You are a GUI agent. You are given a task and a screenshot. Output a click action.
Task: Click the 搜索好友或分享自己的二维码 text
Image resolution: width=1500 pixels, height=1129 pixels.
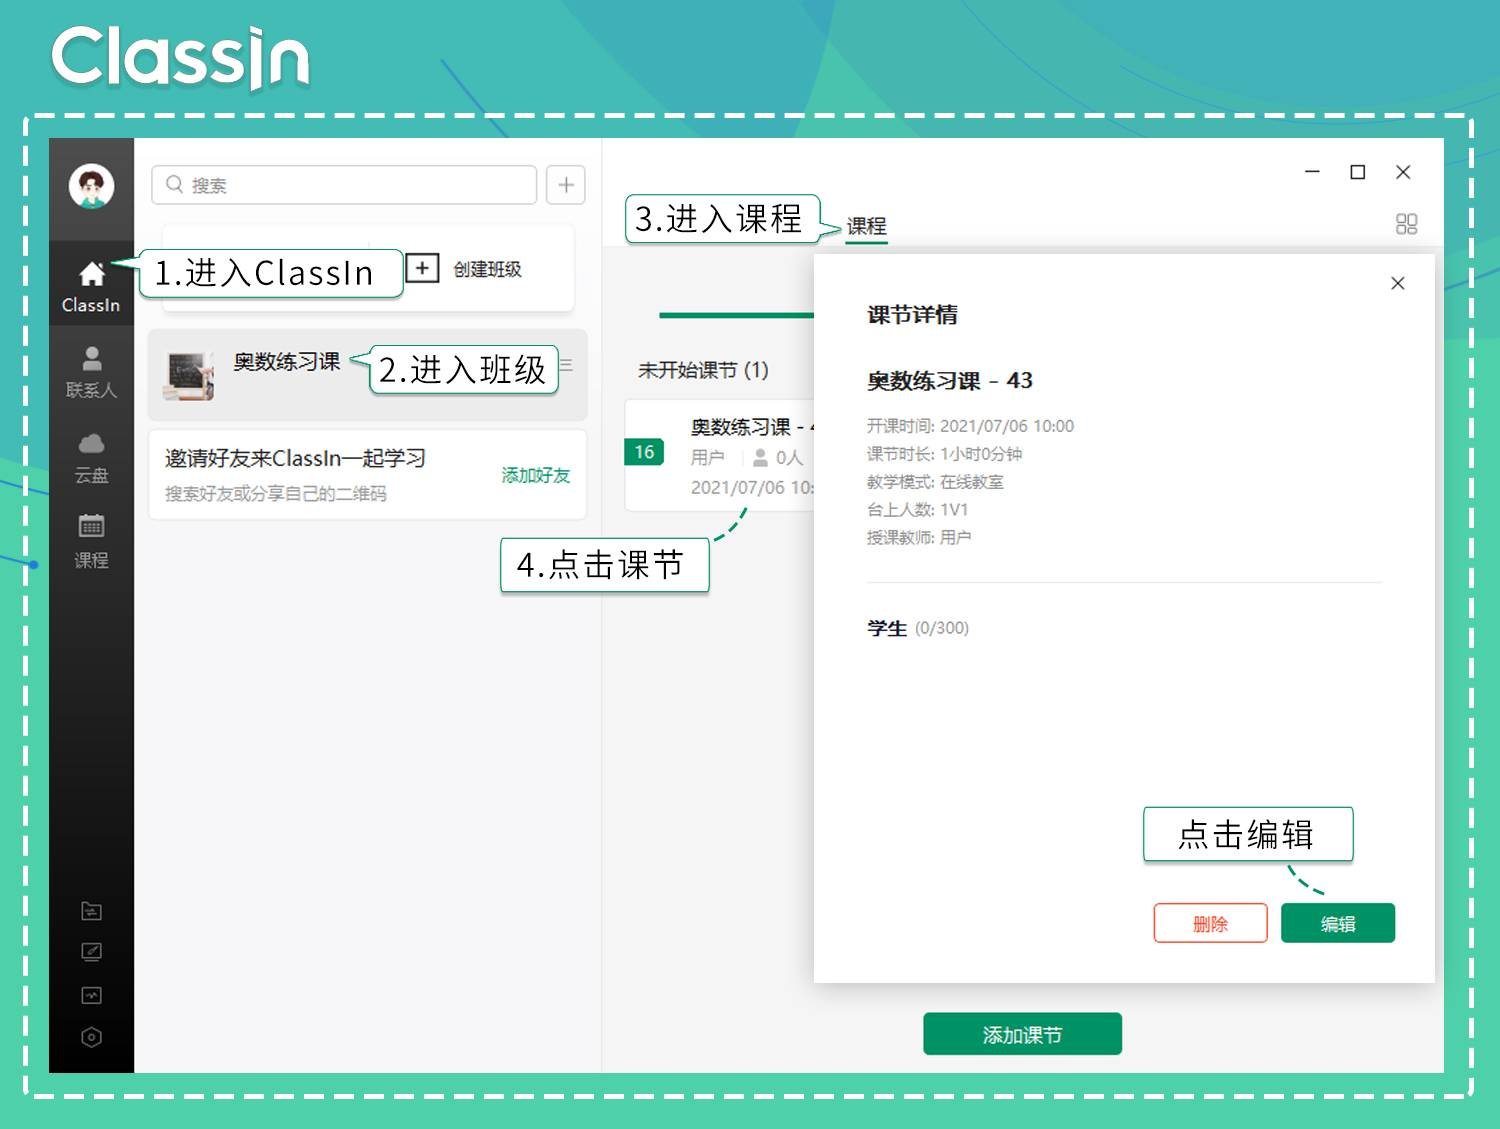275,493
